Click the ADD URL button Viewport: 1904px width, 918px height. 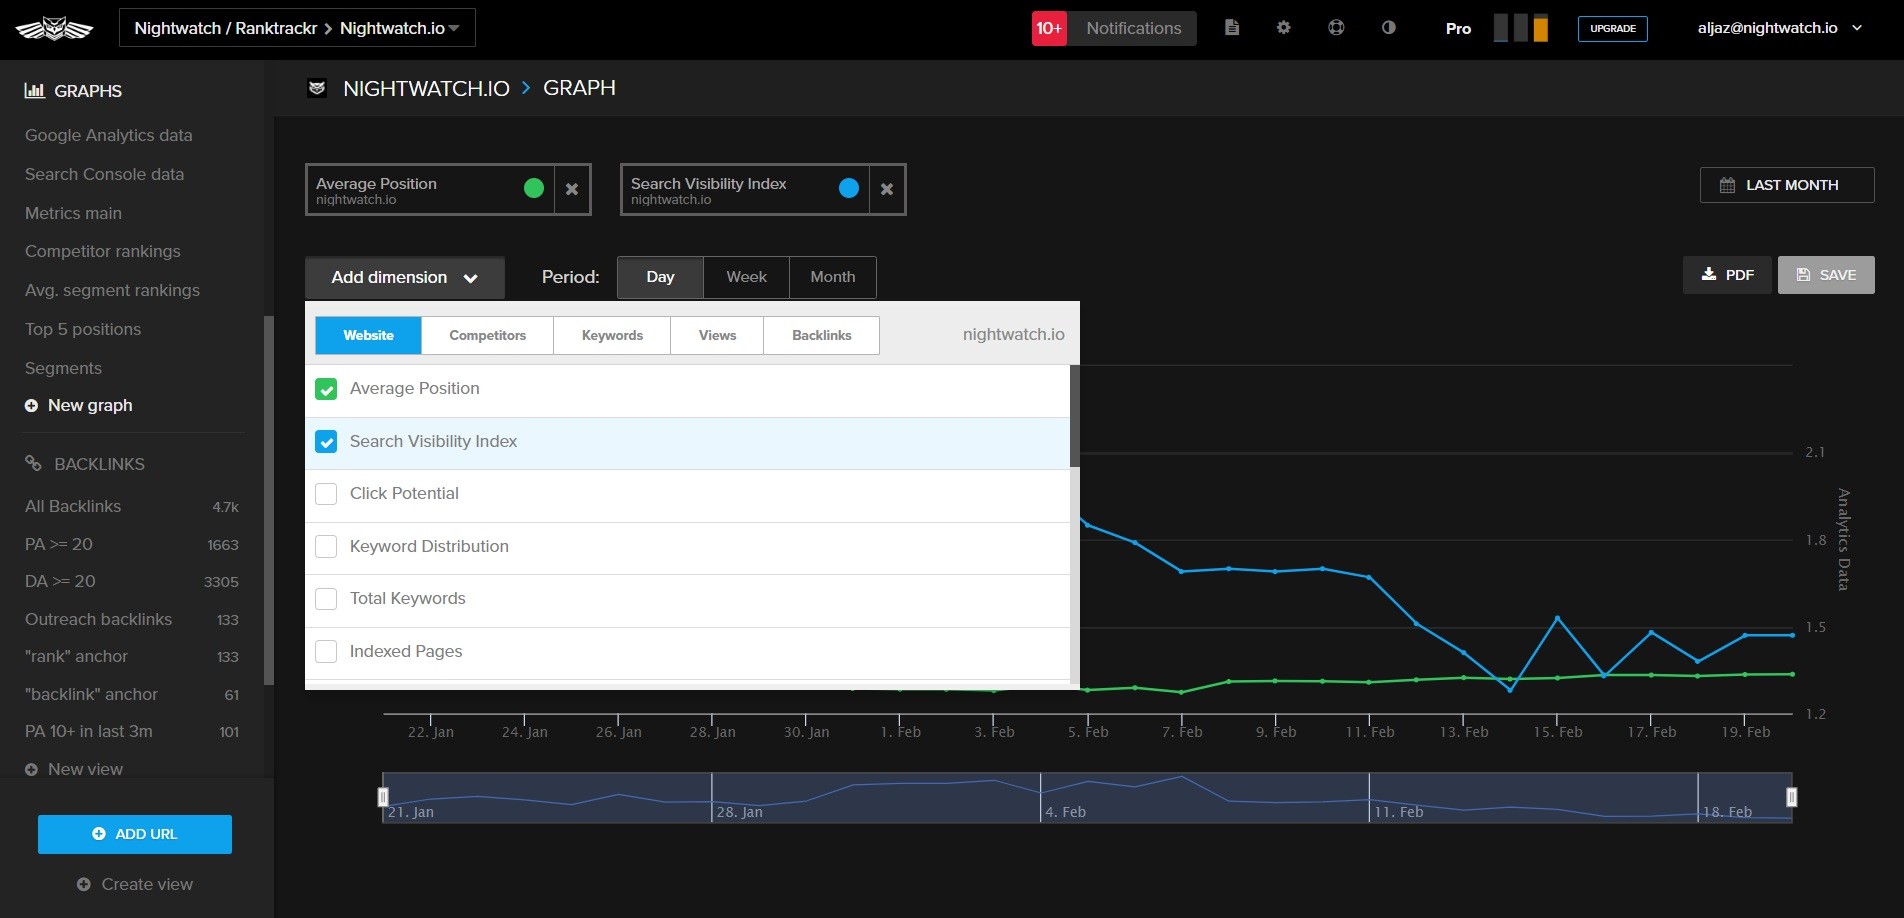(x=135, y=834)
